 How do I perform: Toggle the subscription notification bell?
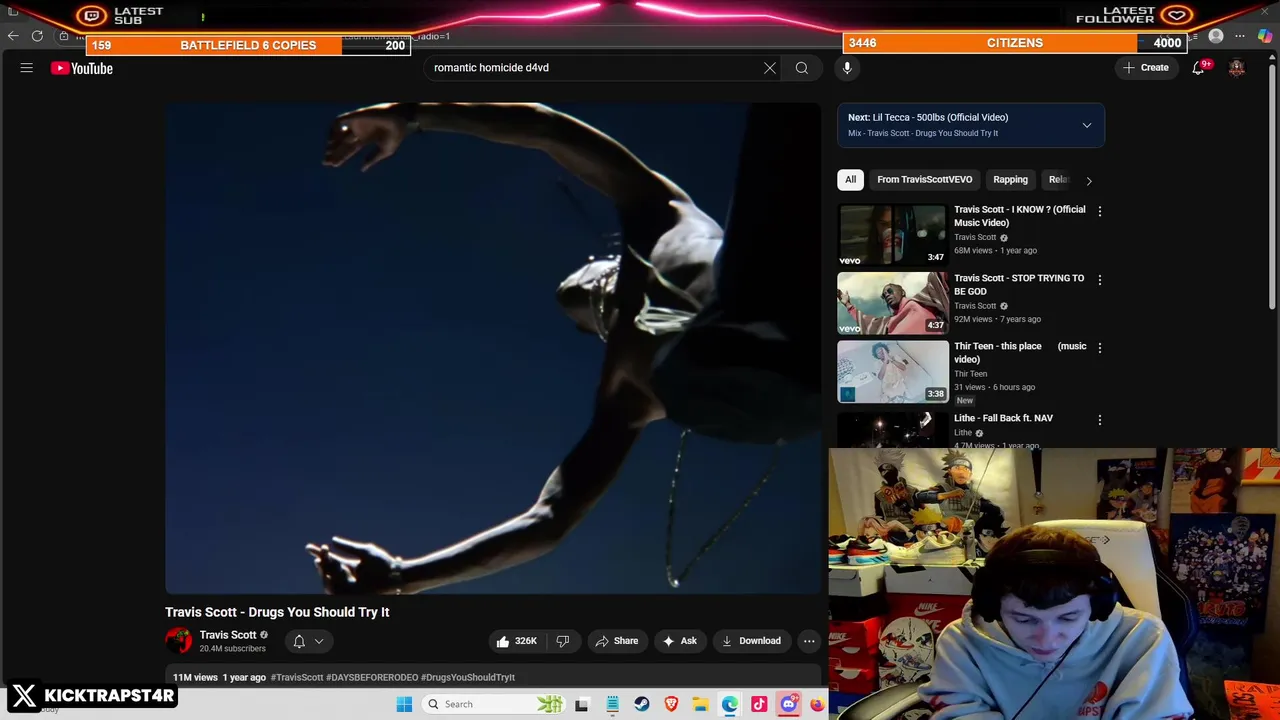click(299, 641)
